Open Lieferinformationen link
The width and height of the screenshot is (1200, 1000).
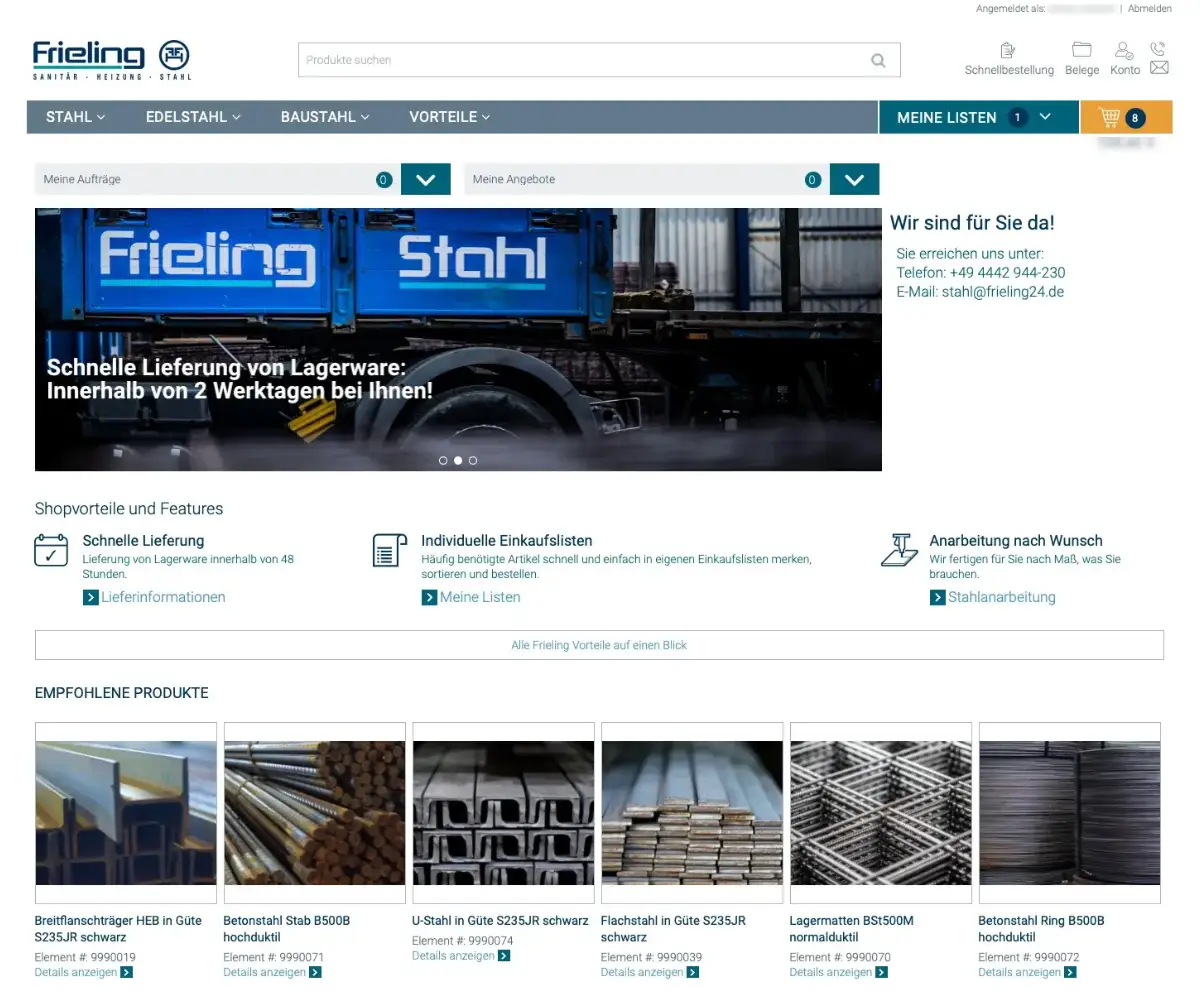click(x=163, y=597)
